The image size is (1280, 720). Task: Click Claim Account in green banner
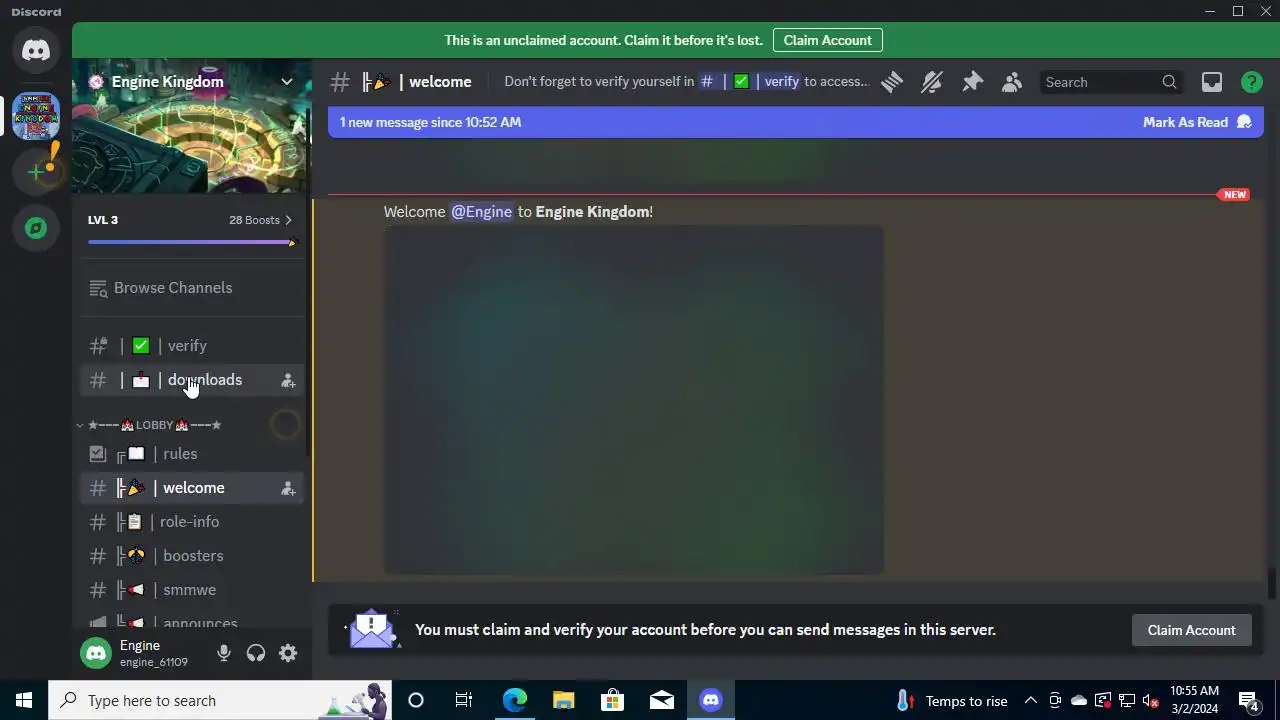[827, 40]
